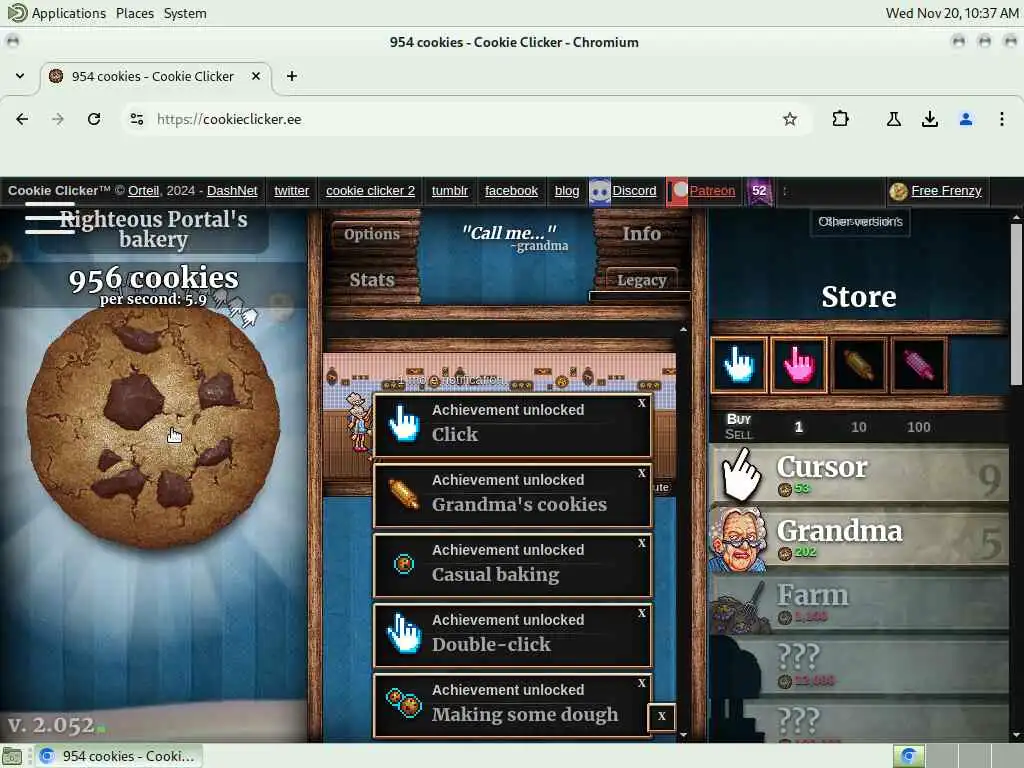Bookmark this page with the star icon

(790, 119)
